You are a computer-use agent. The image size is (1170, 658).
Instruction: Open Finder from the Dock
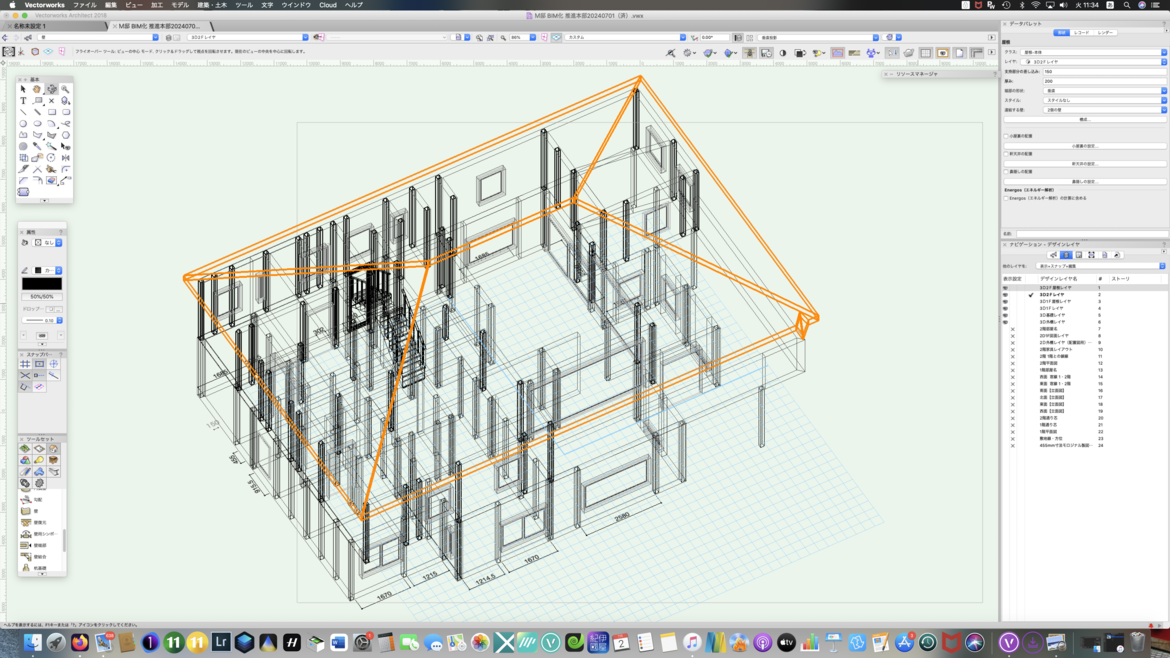pyautogui.click(x=32, y=643)
